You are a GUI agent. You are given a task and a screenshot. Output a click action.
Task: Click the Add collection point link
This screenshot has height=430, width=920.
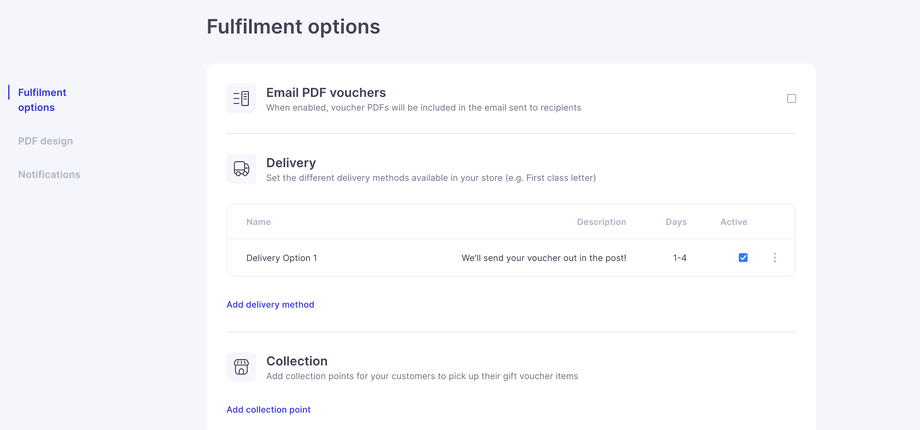click(268, 410)
